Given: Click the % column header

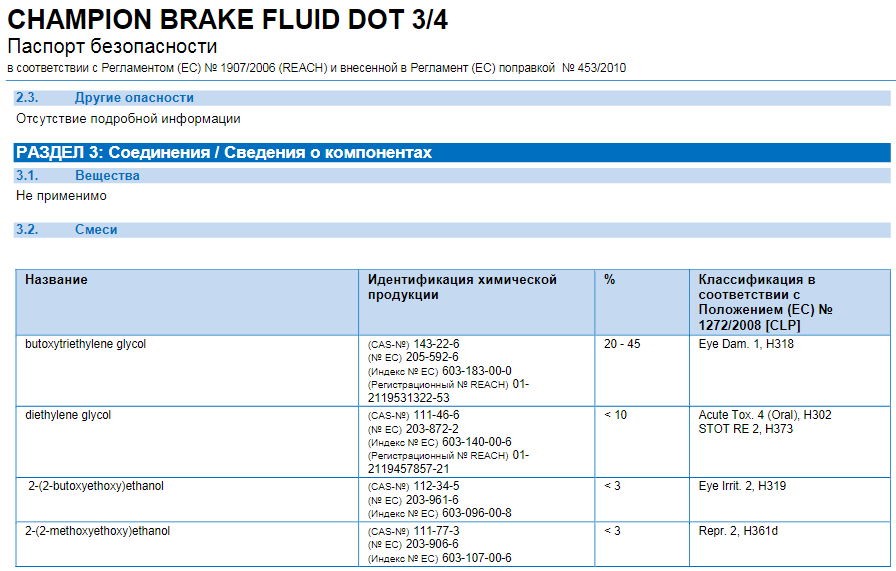Looking at the screenshot, I should coord(642,302).
